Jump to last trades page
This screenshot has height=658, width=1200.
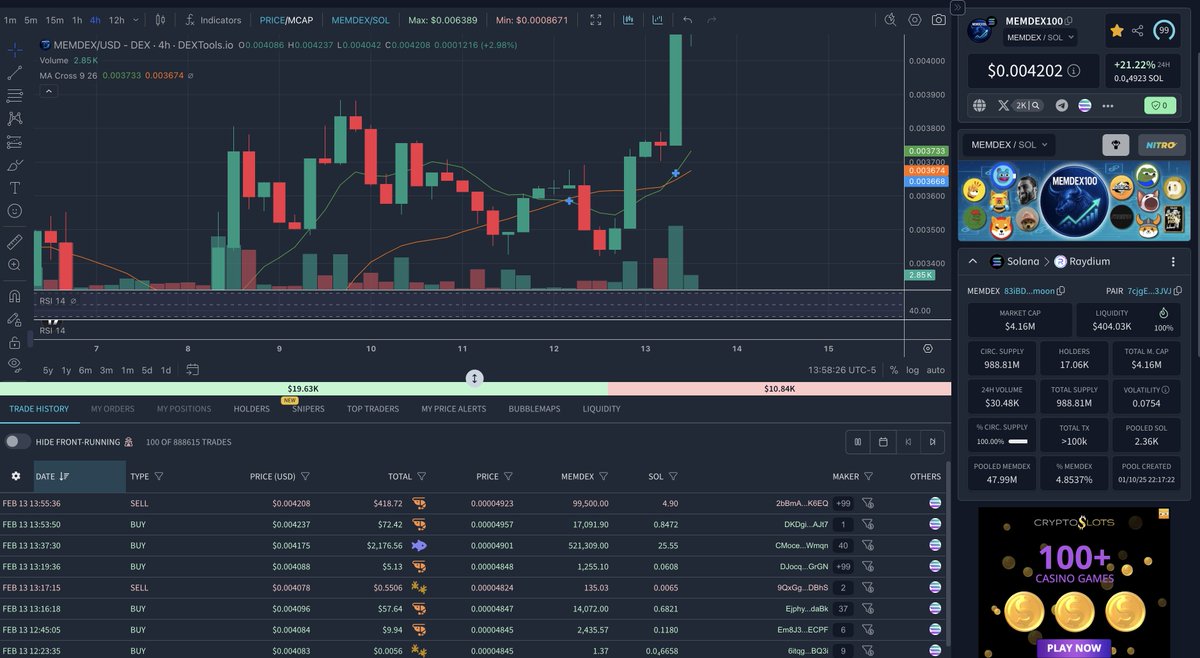[x=932, y=441]
